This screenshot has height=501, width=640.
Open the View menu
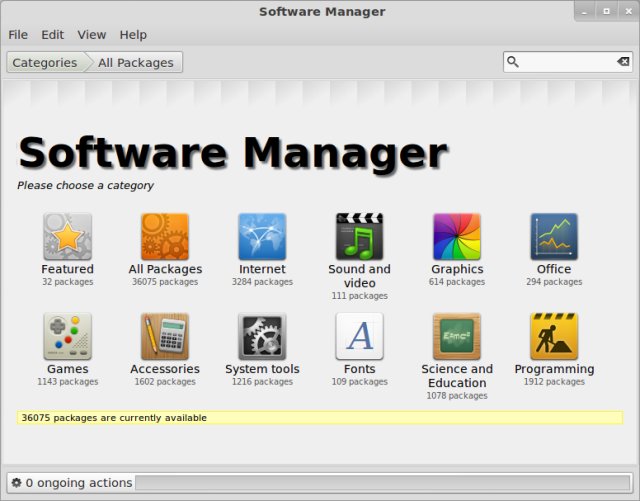pyautogui.click(x=92, y=35)
